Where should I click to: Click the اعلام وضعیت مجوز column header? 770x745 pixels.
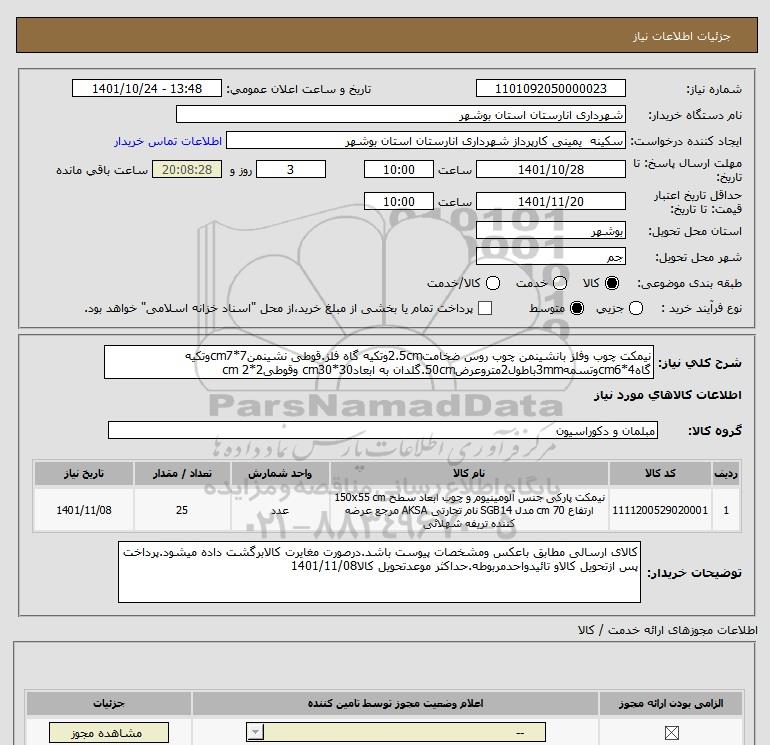pos(395,703)
